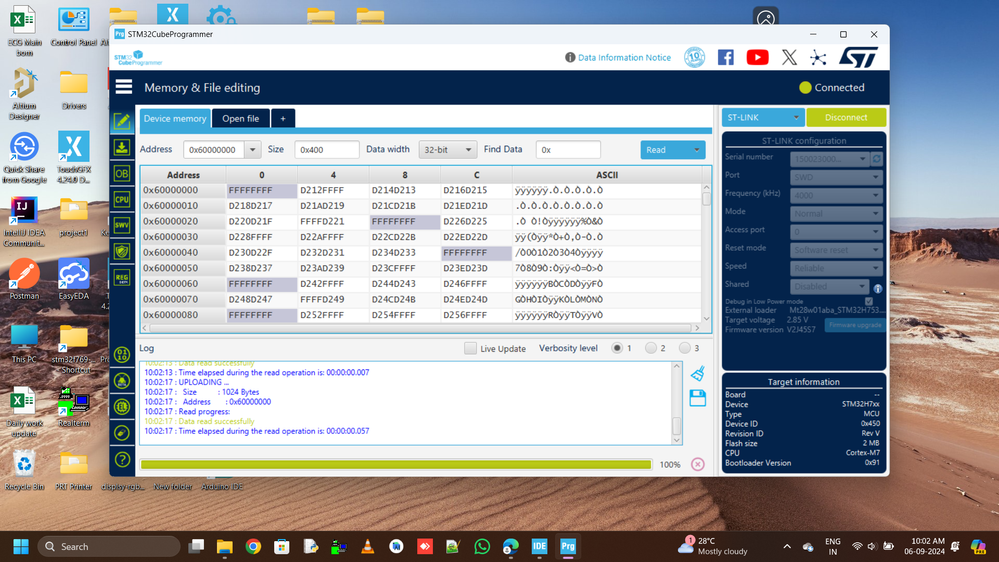Image resolution: width=999 pixels, height=562 pixels.
Task: Switch to the Open file tab
Action: point(240,119)
